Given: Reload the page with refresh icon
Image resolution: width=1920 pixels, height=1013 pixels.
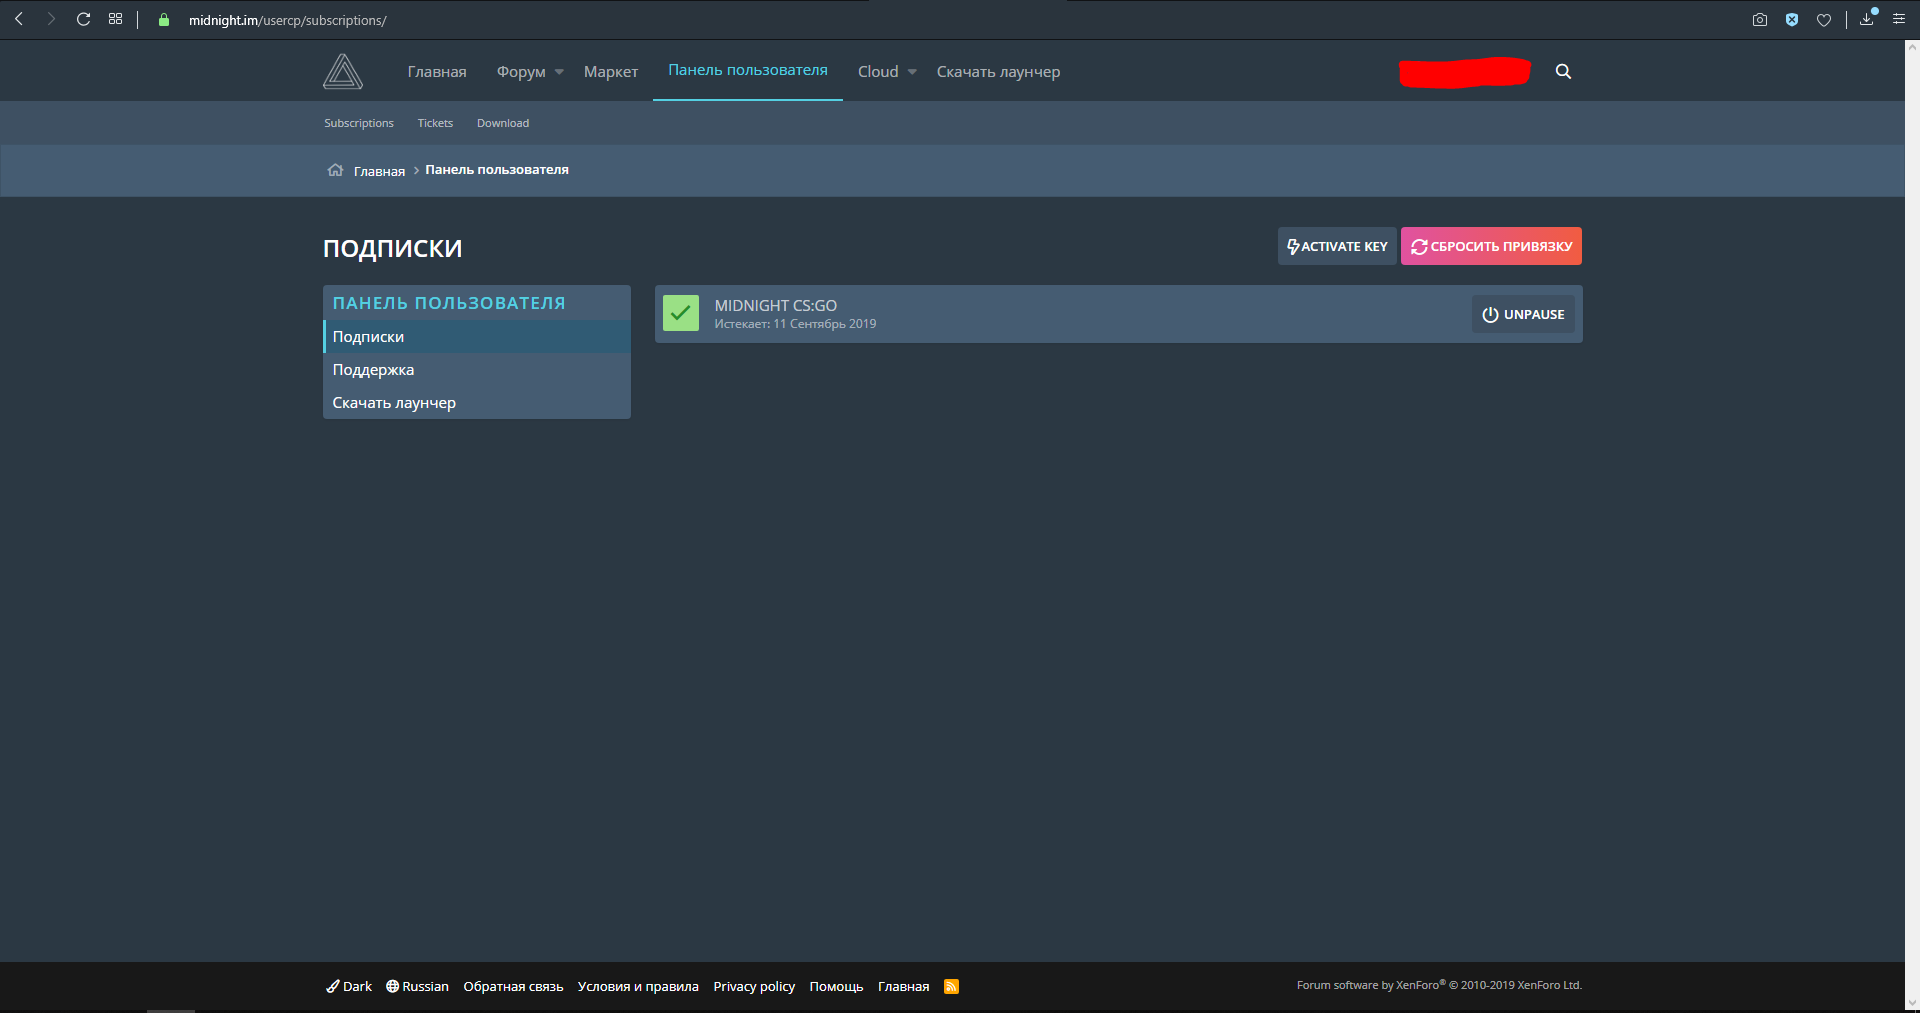Looking at the screenshot, I should [x=83, y=19].
